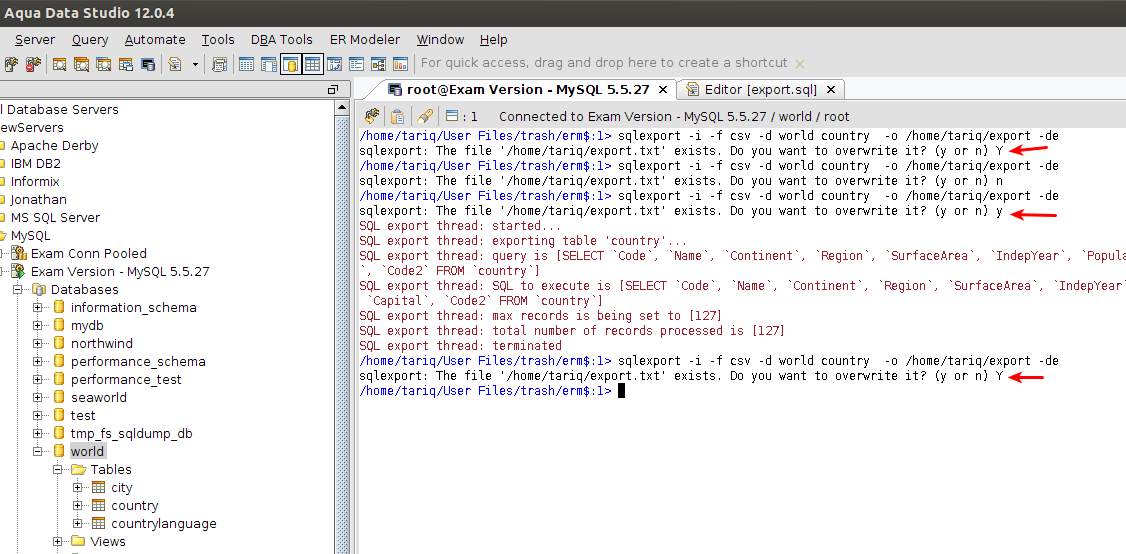Dismiss the quick access shortcut hint X

click(x=800, y=64)
